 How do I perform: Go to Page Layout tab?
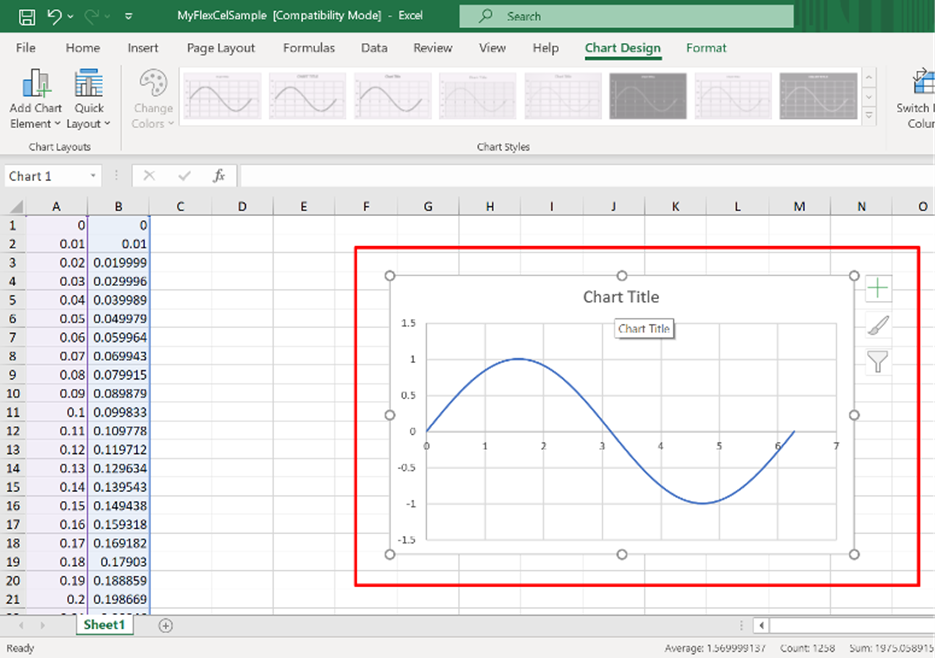pyautogui.click(x=221, y=48)
